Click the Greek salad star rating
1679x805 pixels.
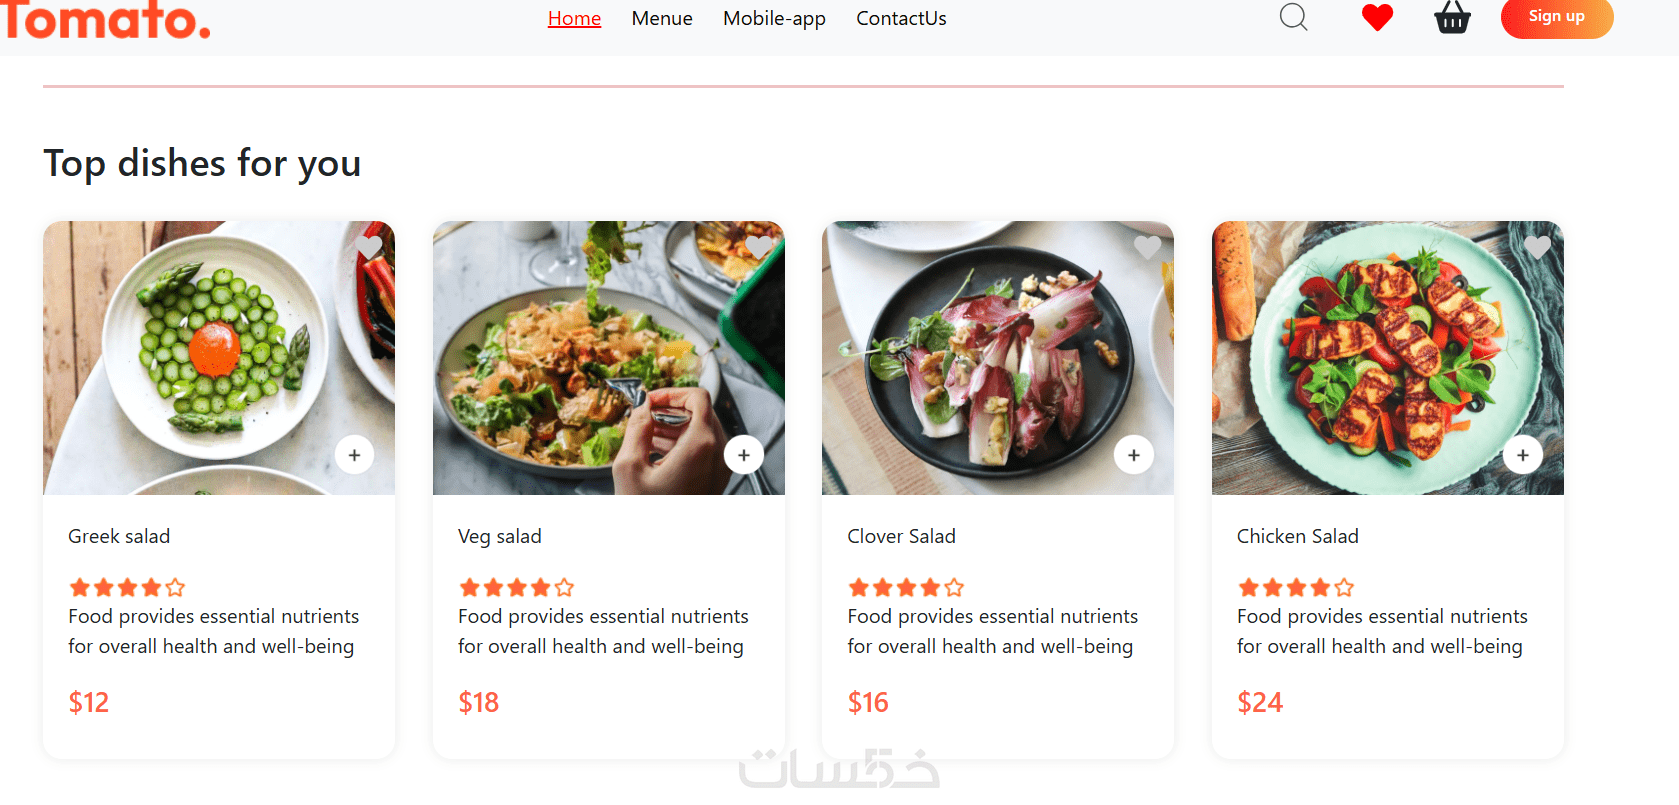click(127, 587)
